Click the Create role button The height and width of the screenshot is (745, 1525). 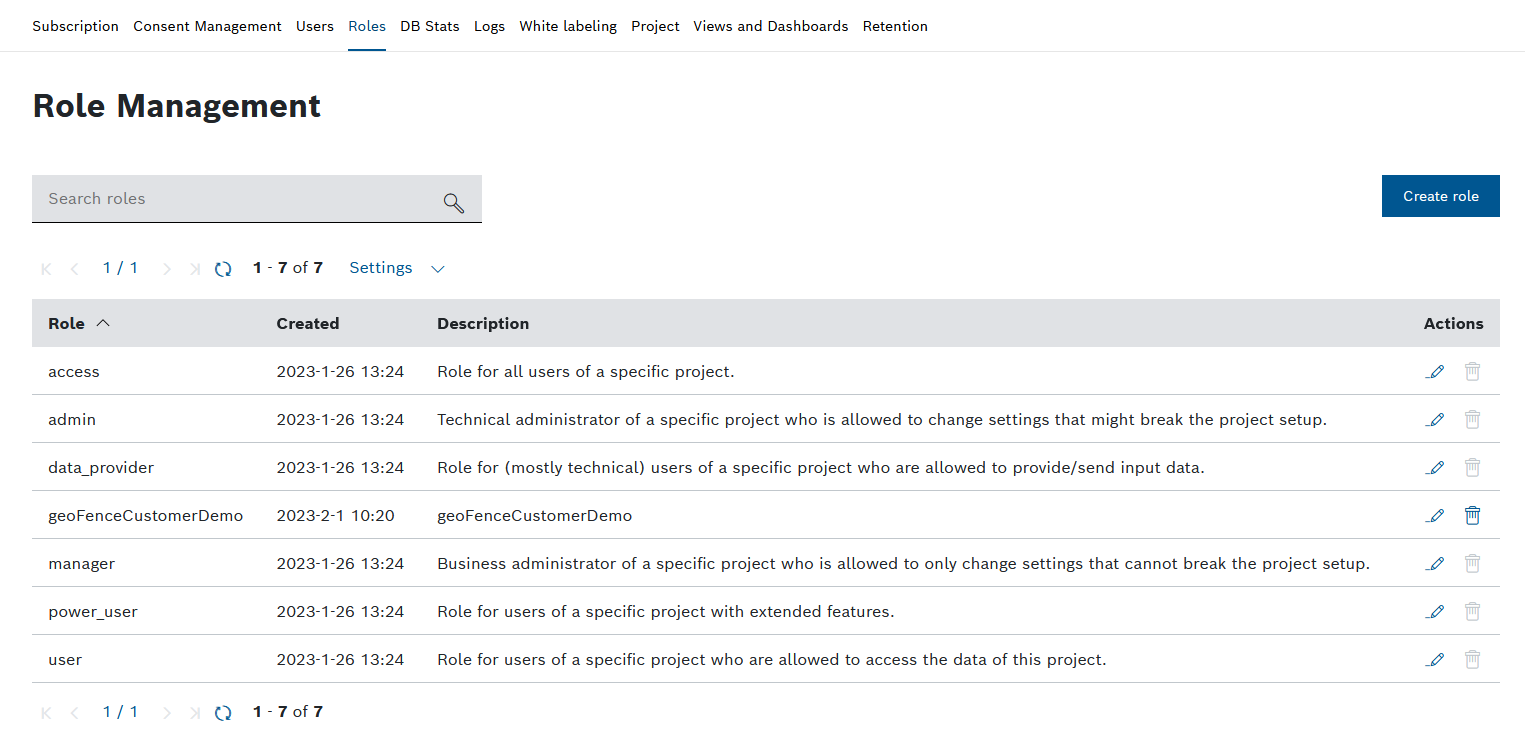click(1440, 196)
